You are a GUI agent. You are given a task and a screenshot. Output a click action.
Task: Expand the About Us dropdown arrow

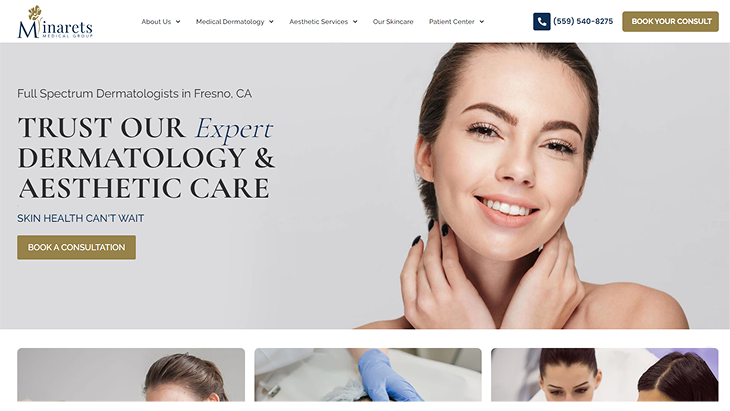click(x=178, y=21)
